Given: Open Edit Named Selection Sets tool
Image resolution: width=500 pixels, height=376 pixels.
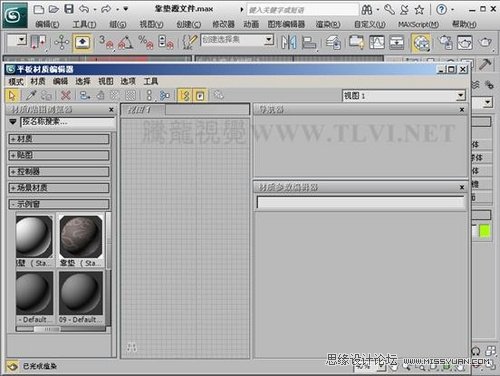Looking at the screenshot, I should [x=190, y=42].
